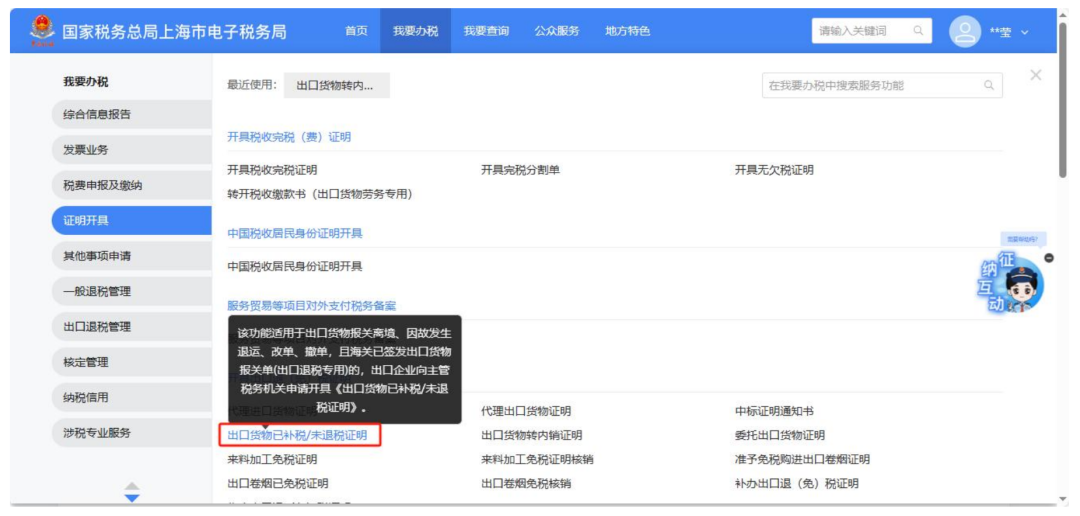
Task: Click the 中国税收居民身份证明开具 link
Action: coord(295,266)
